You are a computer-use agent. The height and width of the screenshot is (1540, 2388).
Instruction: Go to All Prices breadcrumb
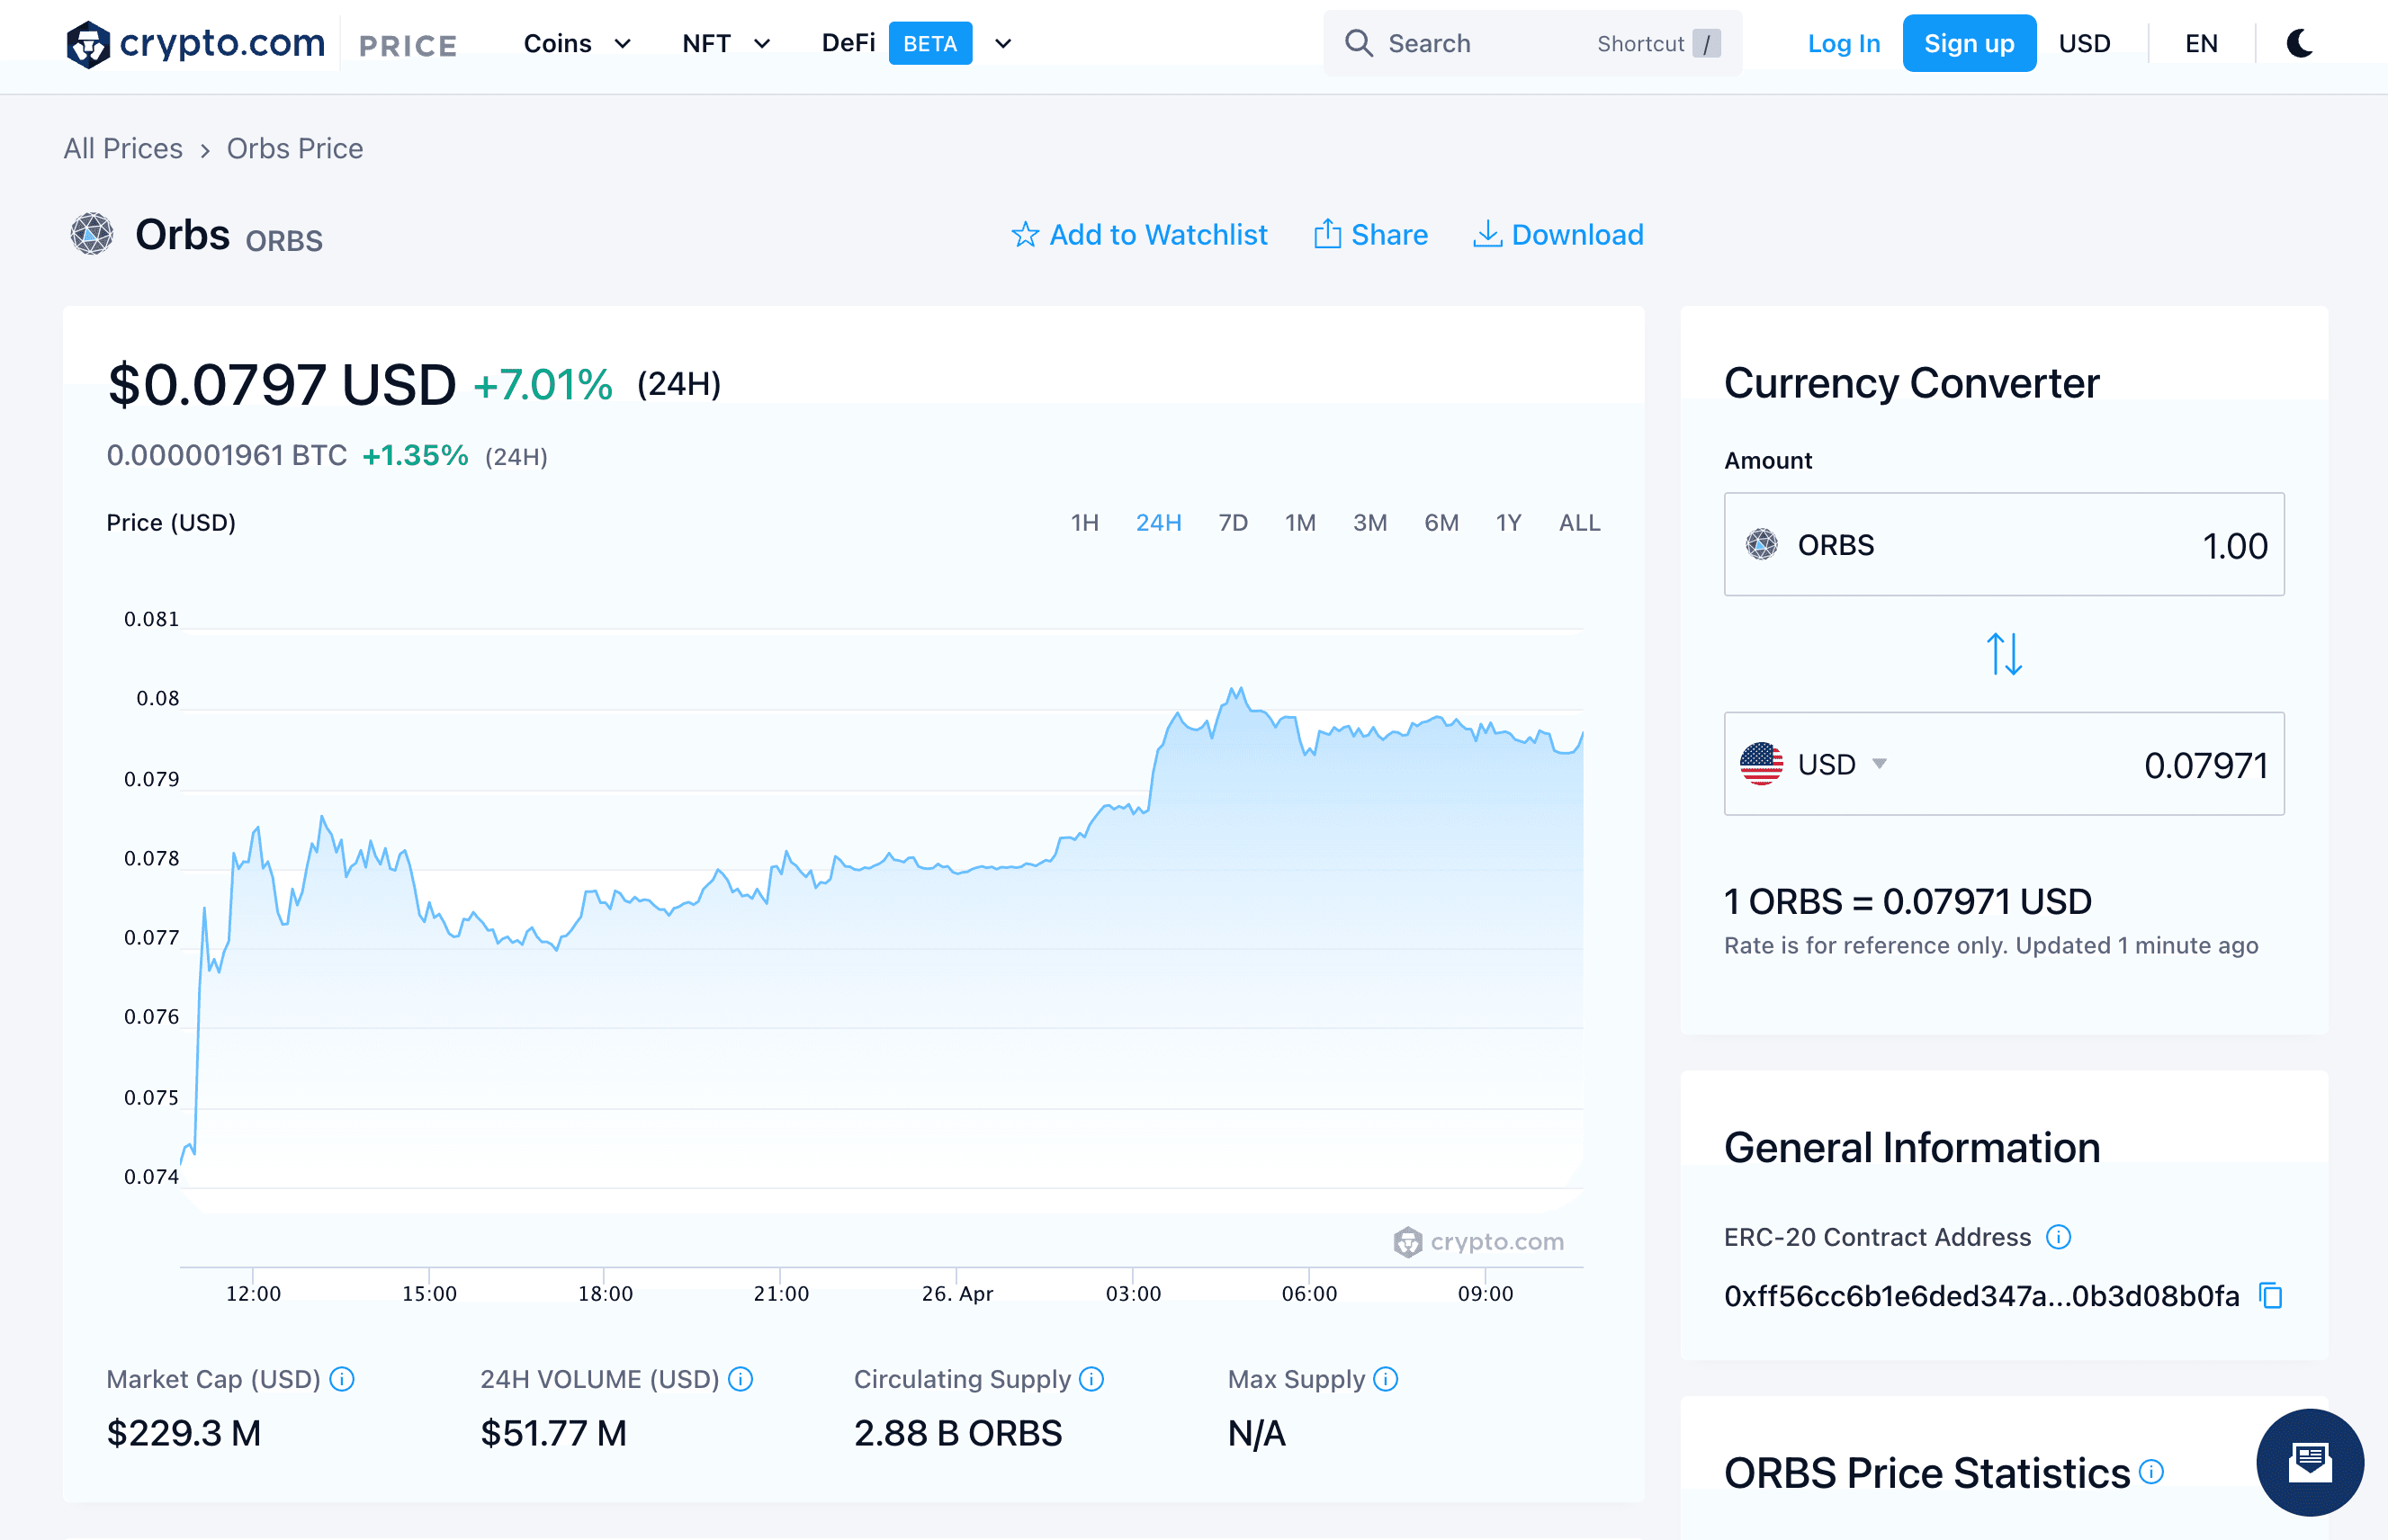123,149
